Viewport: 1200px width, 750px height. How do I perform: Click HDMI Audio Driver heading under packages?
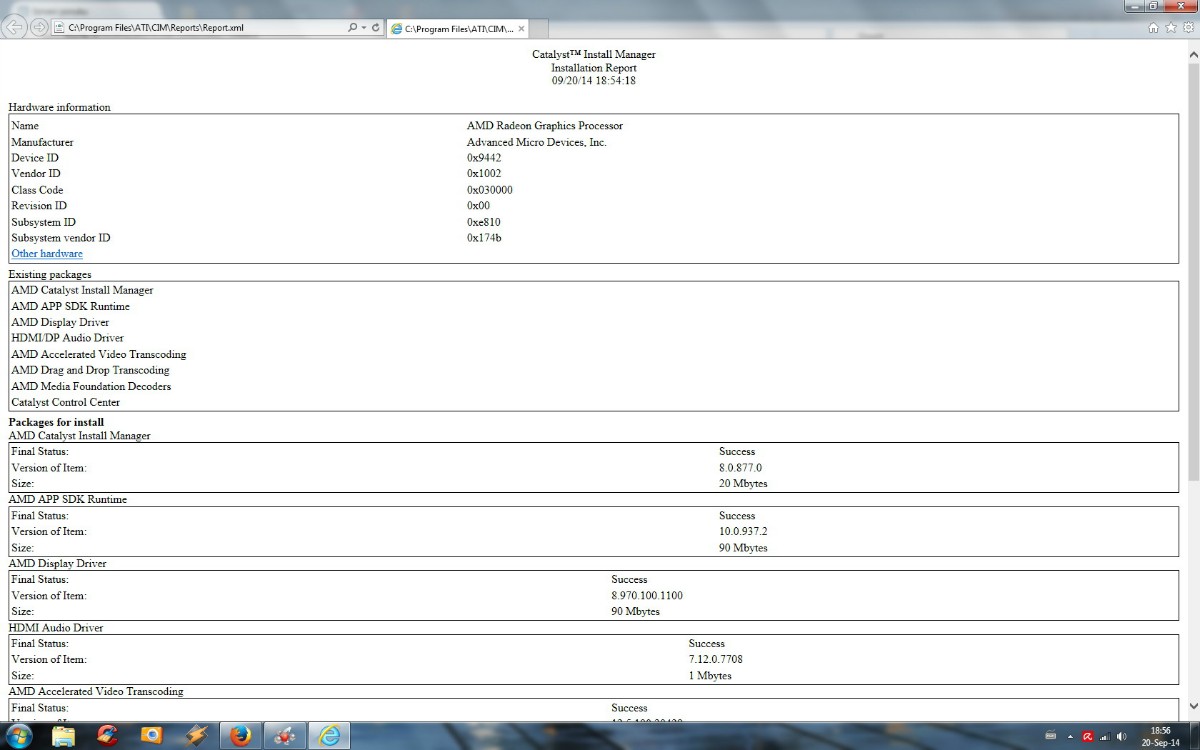point(56,628)
